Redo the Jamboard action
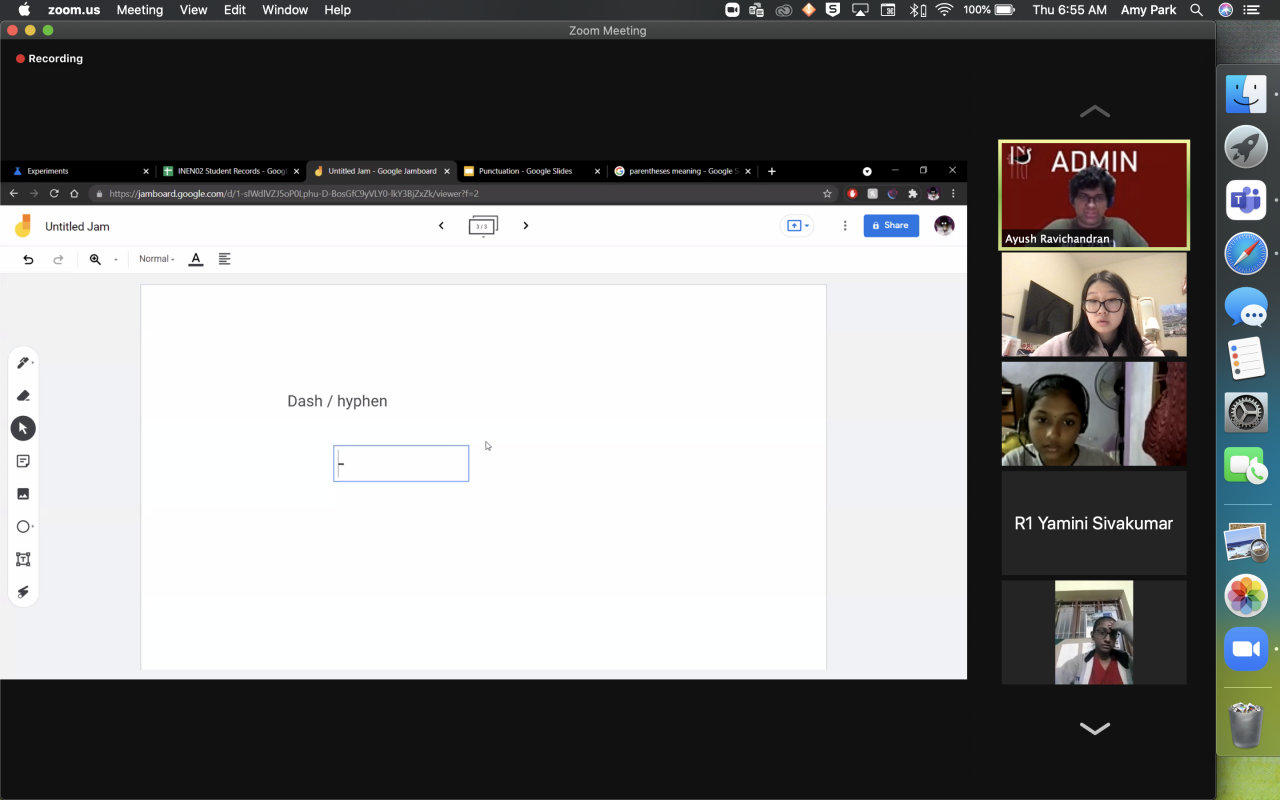1280x800 pixels. (x=58, y=259)
